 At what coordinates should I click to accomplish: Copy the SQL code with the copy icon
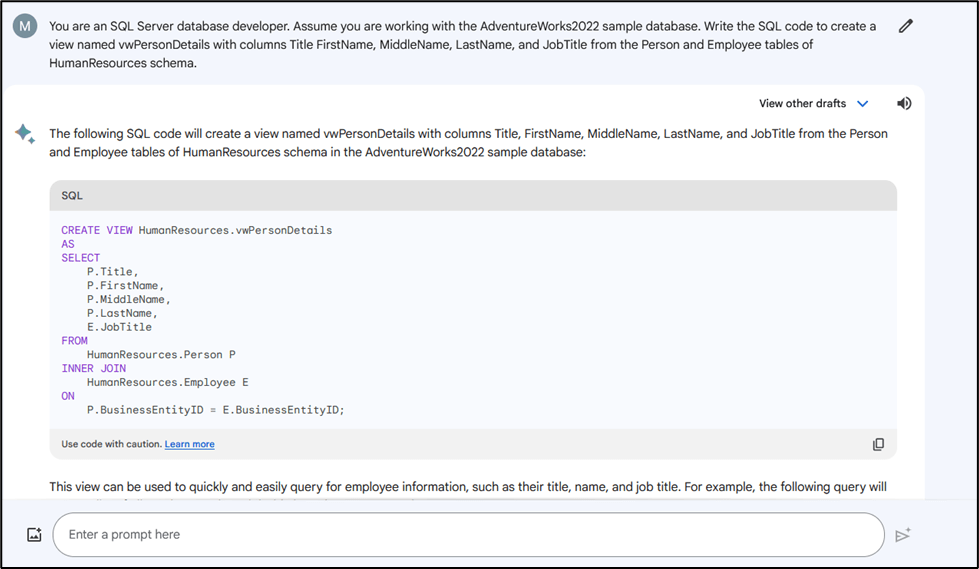(x=878, y=444)
